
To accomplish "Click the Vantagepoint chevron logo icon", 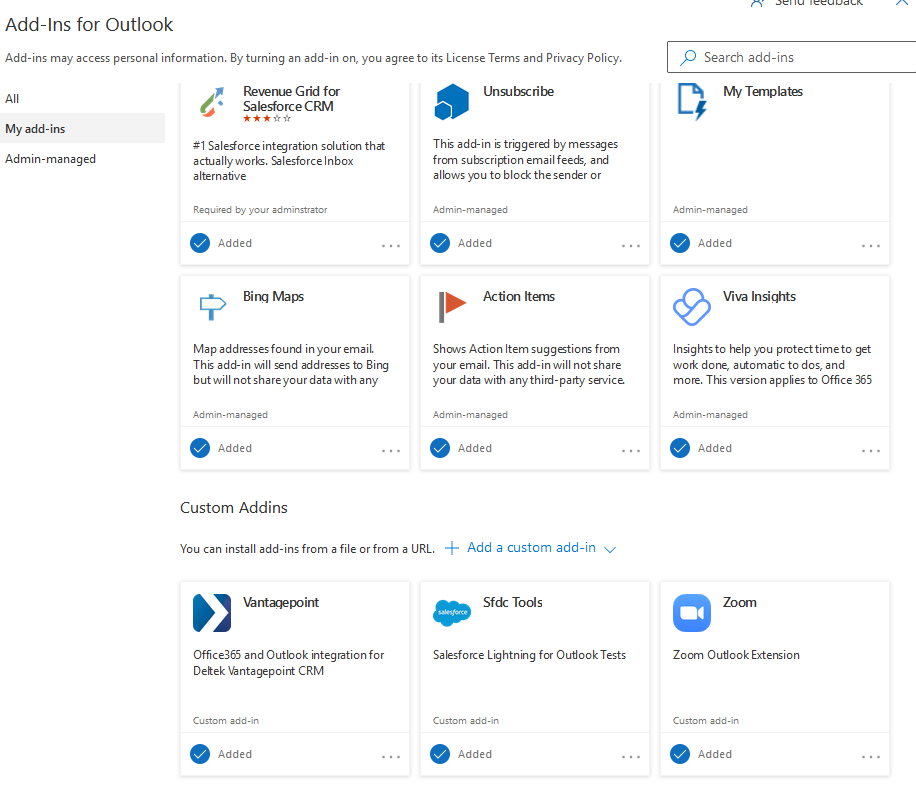I will [x=211, y=613].
